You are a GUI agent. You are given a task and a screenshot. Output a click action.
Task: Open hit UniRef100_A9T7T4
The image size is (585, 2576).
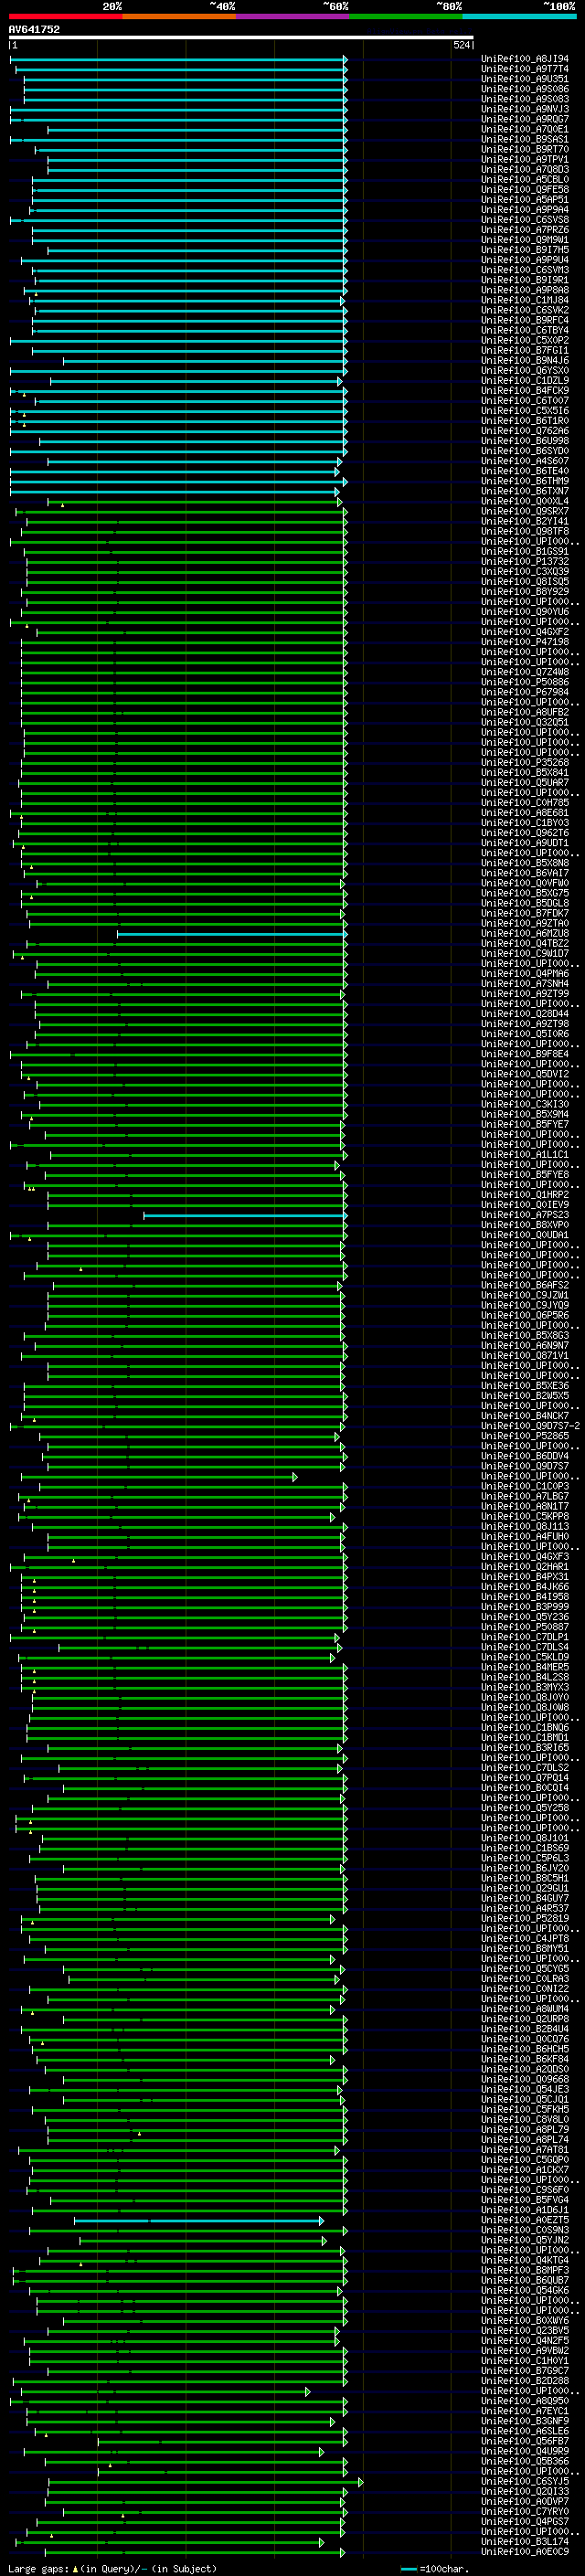(524, 69)
